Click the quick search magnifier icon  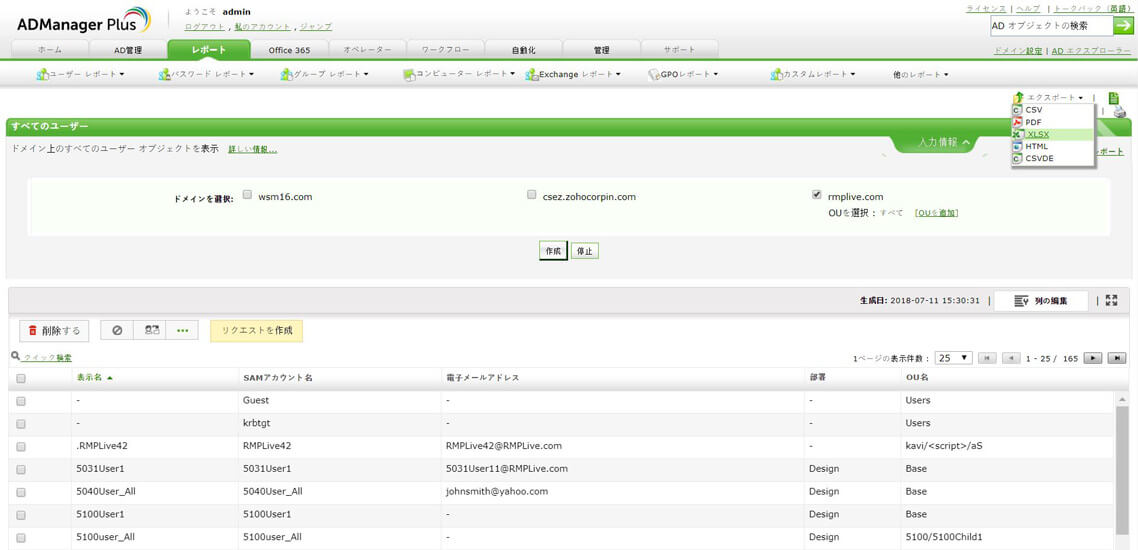[15, 356]
